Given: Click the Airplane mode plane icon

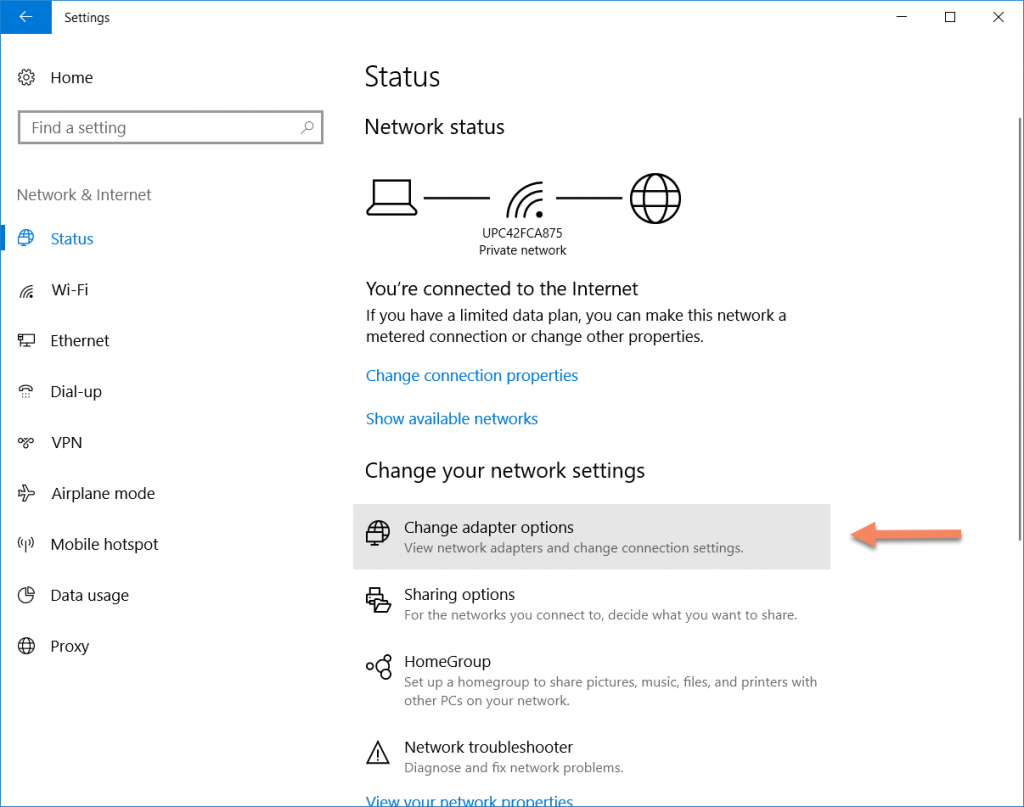Looking at the screenshot, I should [x=26, y=493].
